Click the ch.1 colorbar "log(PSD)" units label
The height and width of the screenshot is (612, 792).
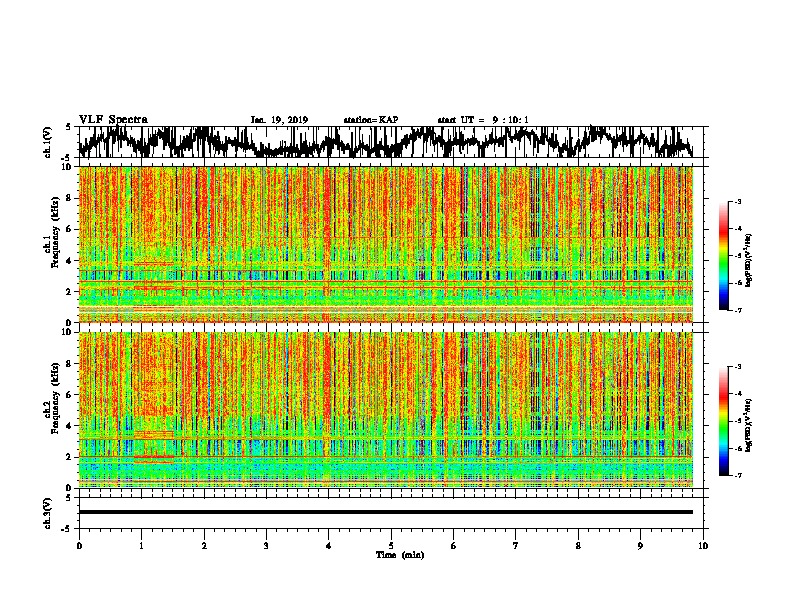tap(748, 261)
